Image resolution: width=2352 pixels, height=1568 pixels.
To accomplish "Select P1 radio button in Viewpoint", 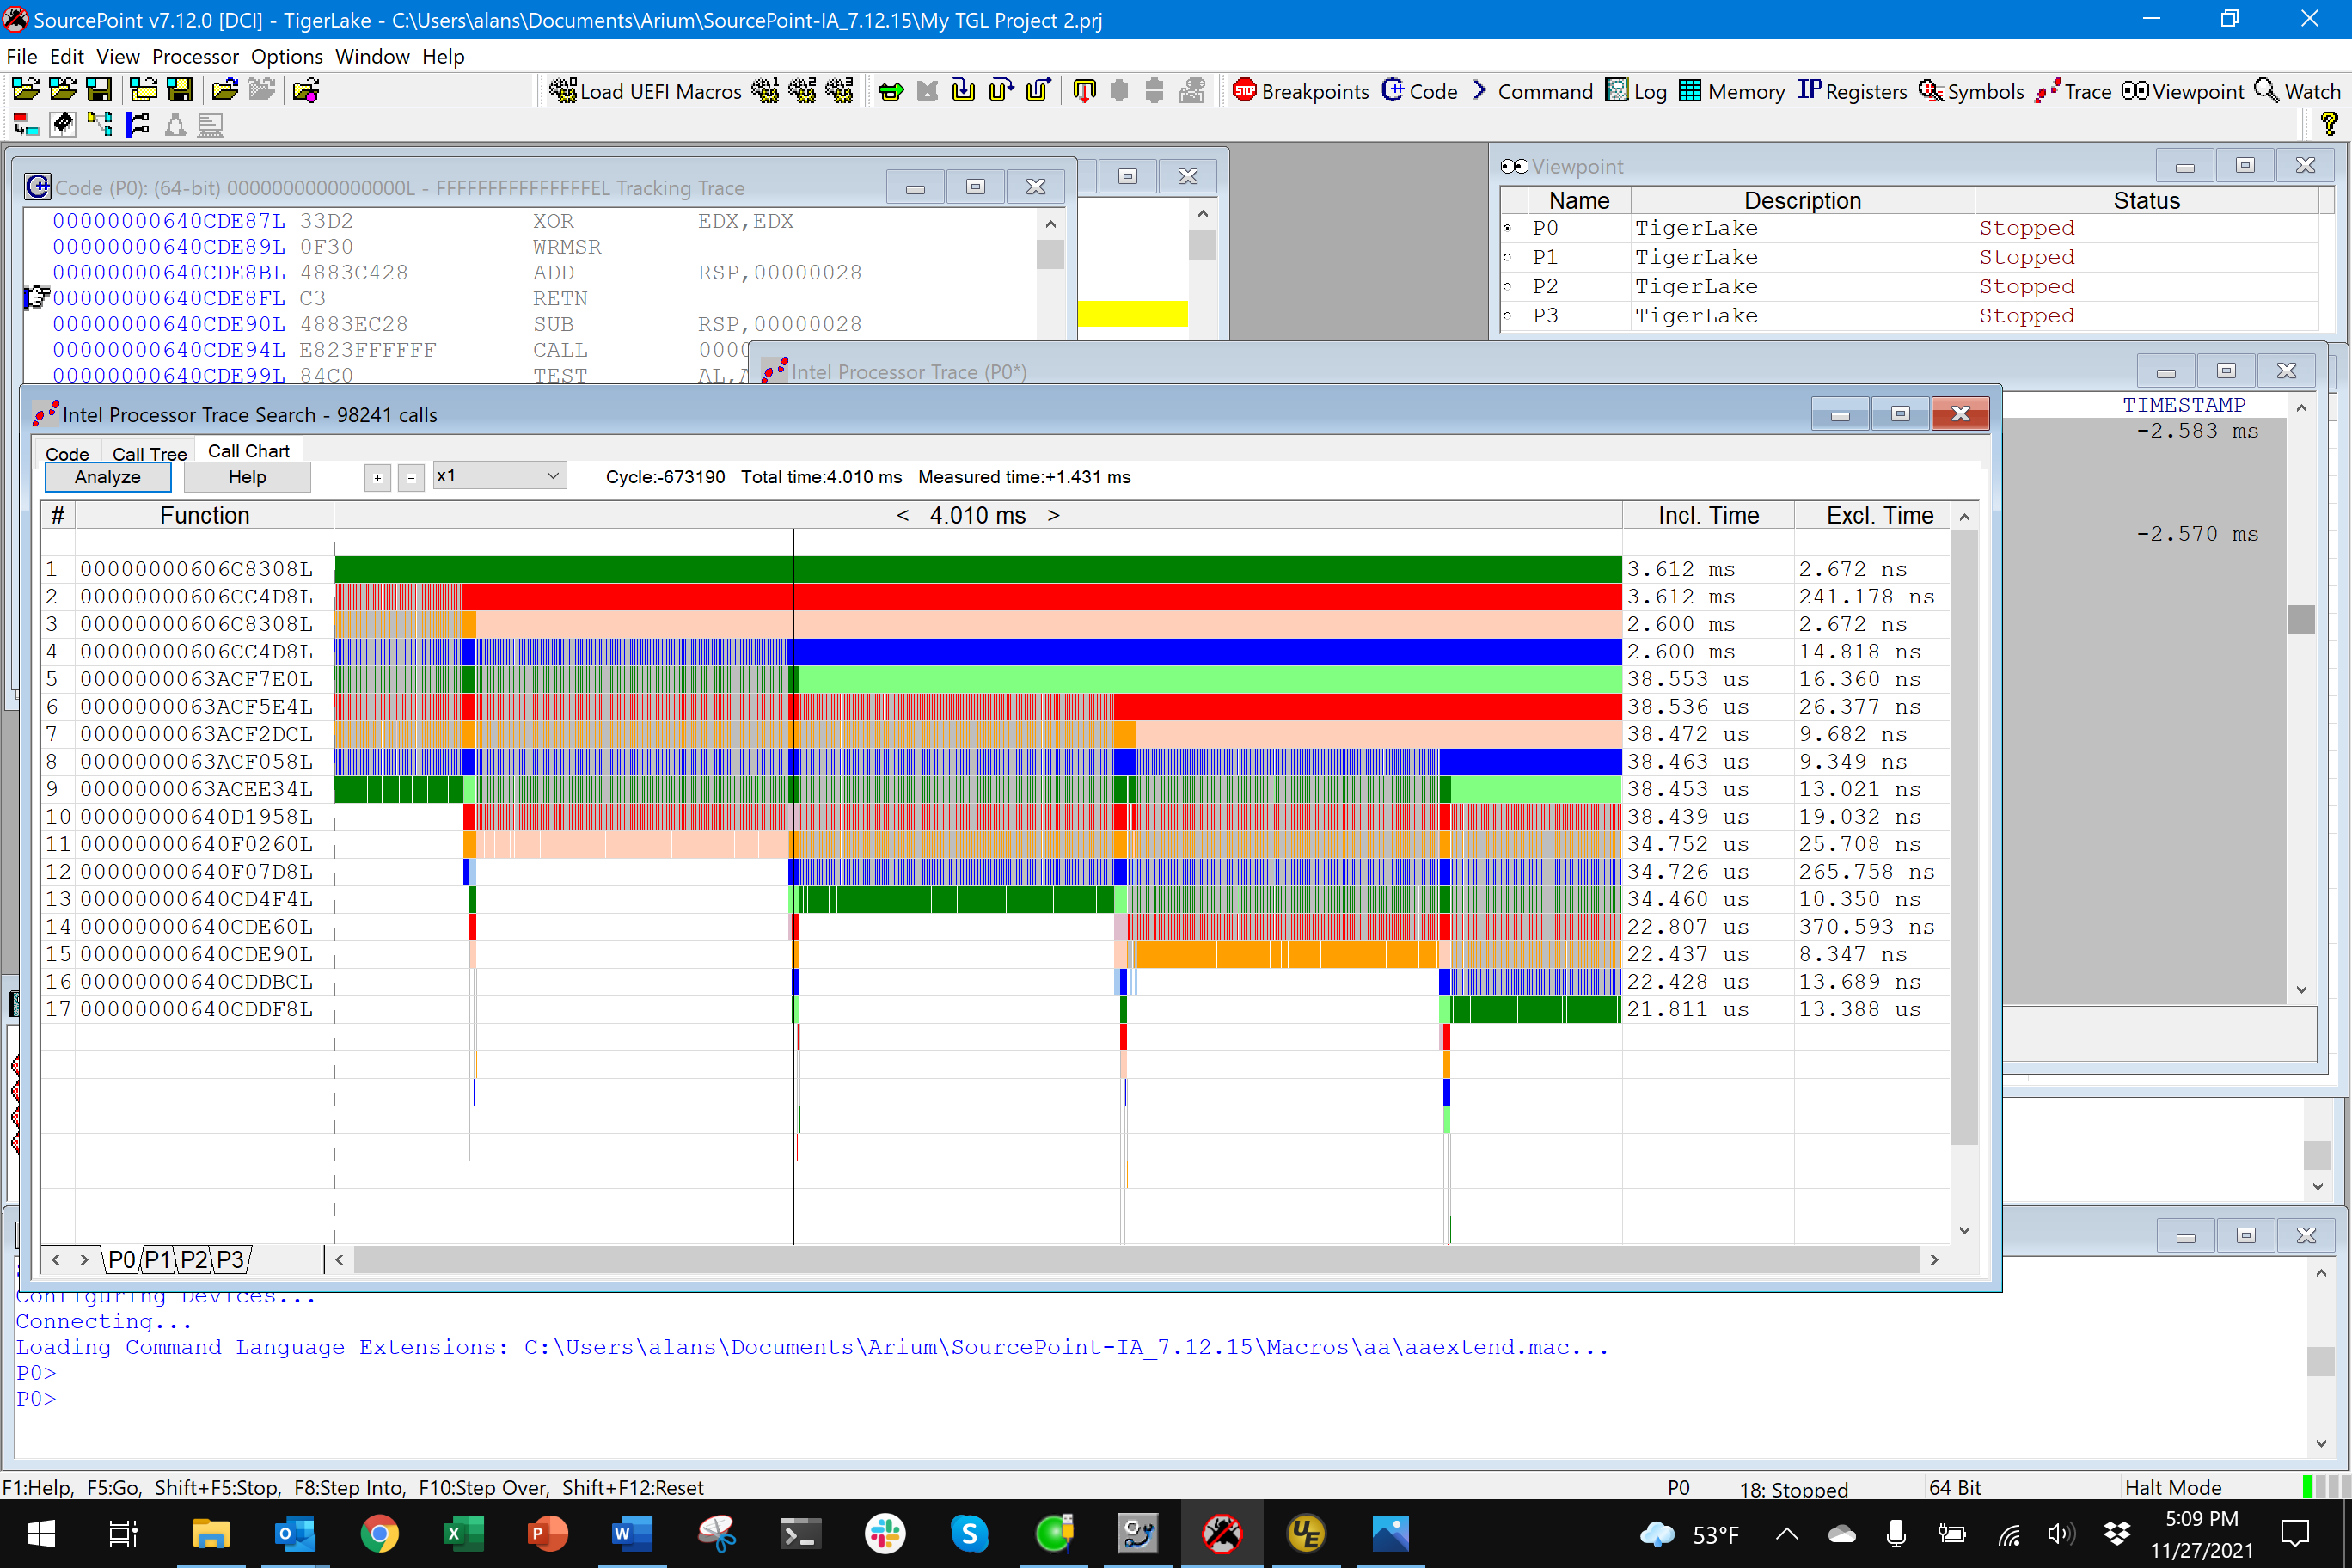I will 1507,257.
